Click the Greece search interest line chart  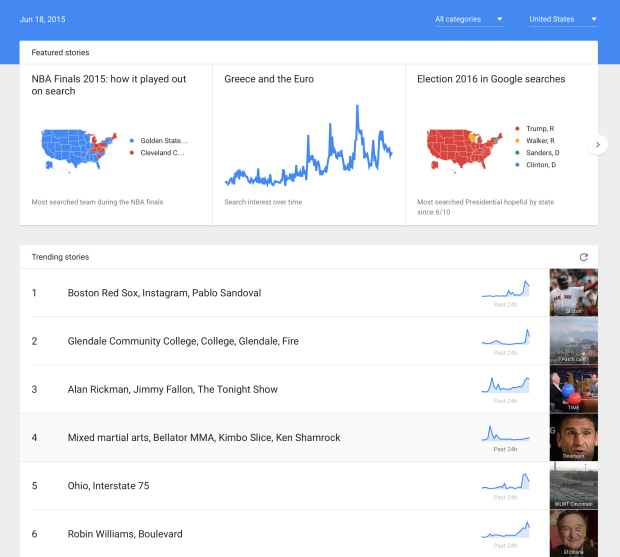click(308, 145)
